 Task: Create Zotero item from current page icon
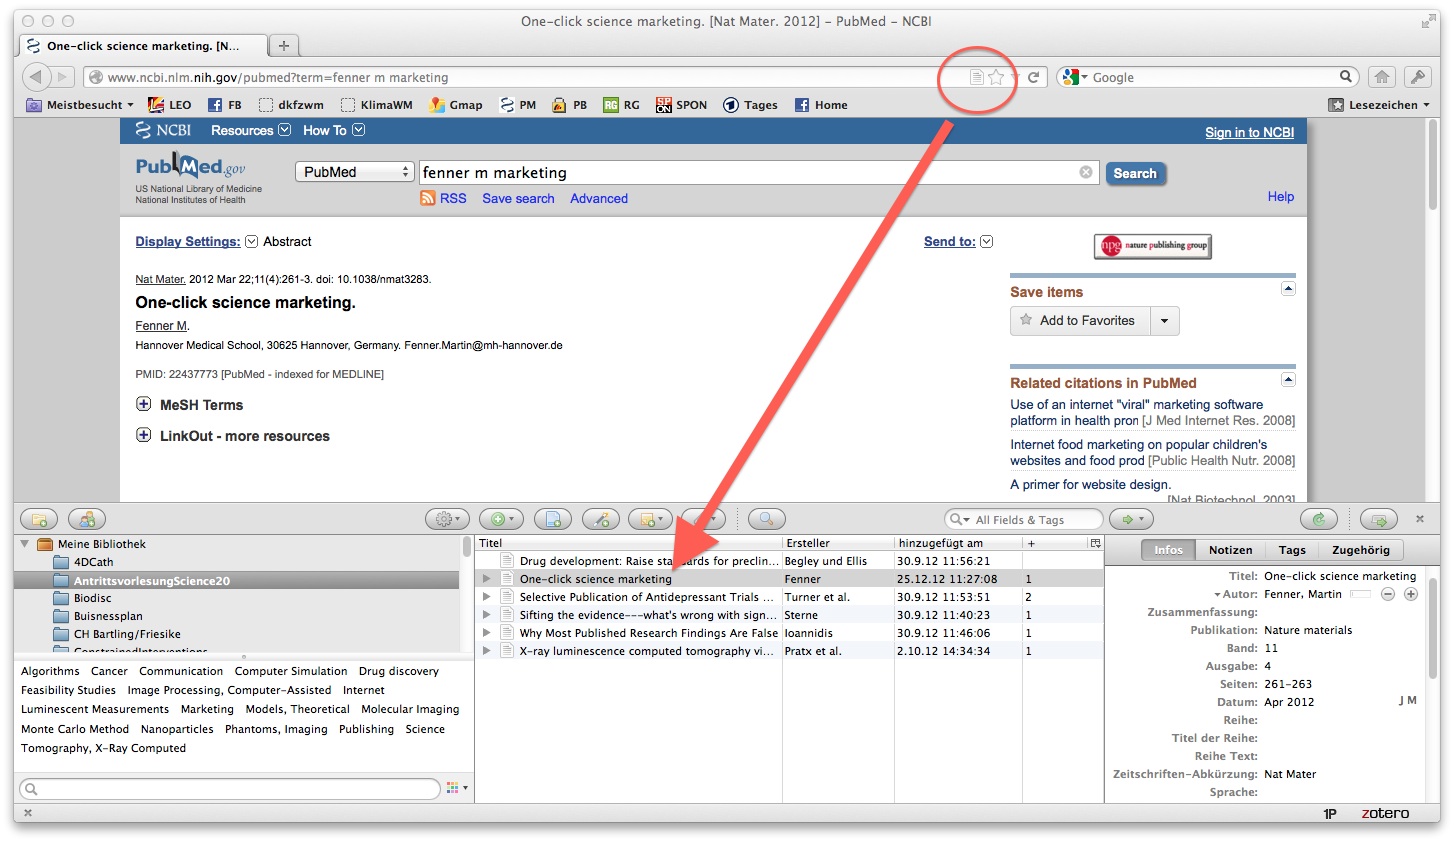point(552,519)
